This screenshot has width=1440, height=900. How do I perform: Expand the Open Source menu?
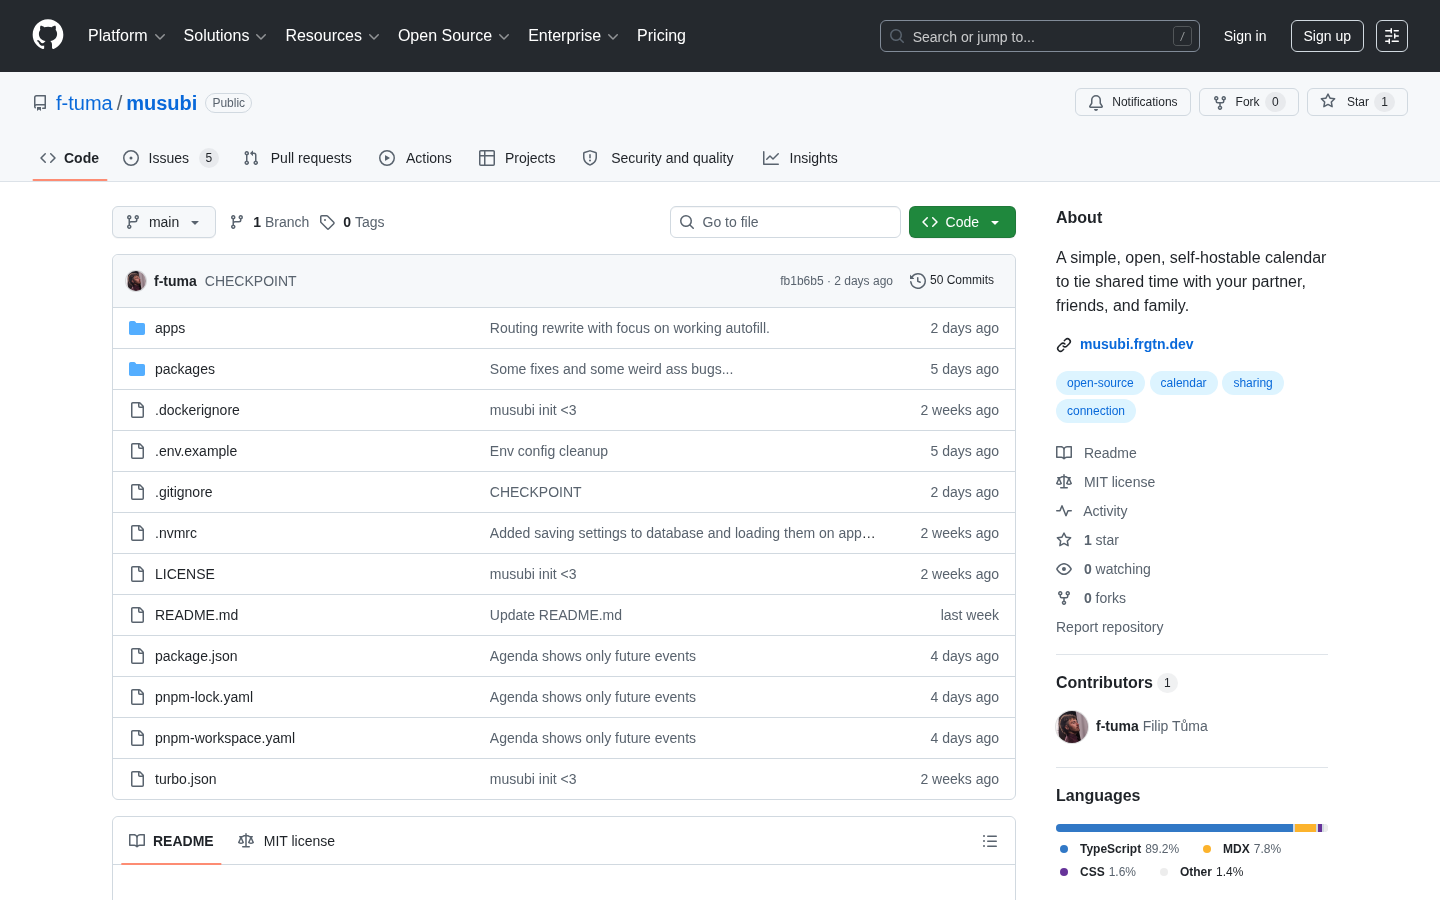point(454,36)
